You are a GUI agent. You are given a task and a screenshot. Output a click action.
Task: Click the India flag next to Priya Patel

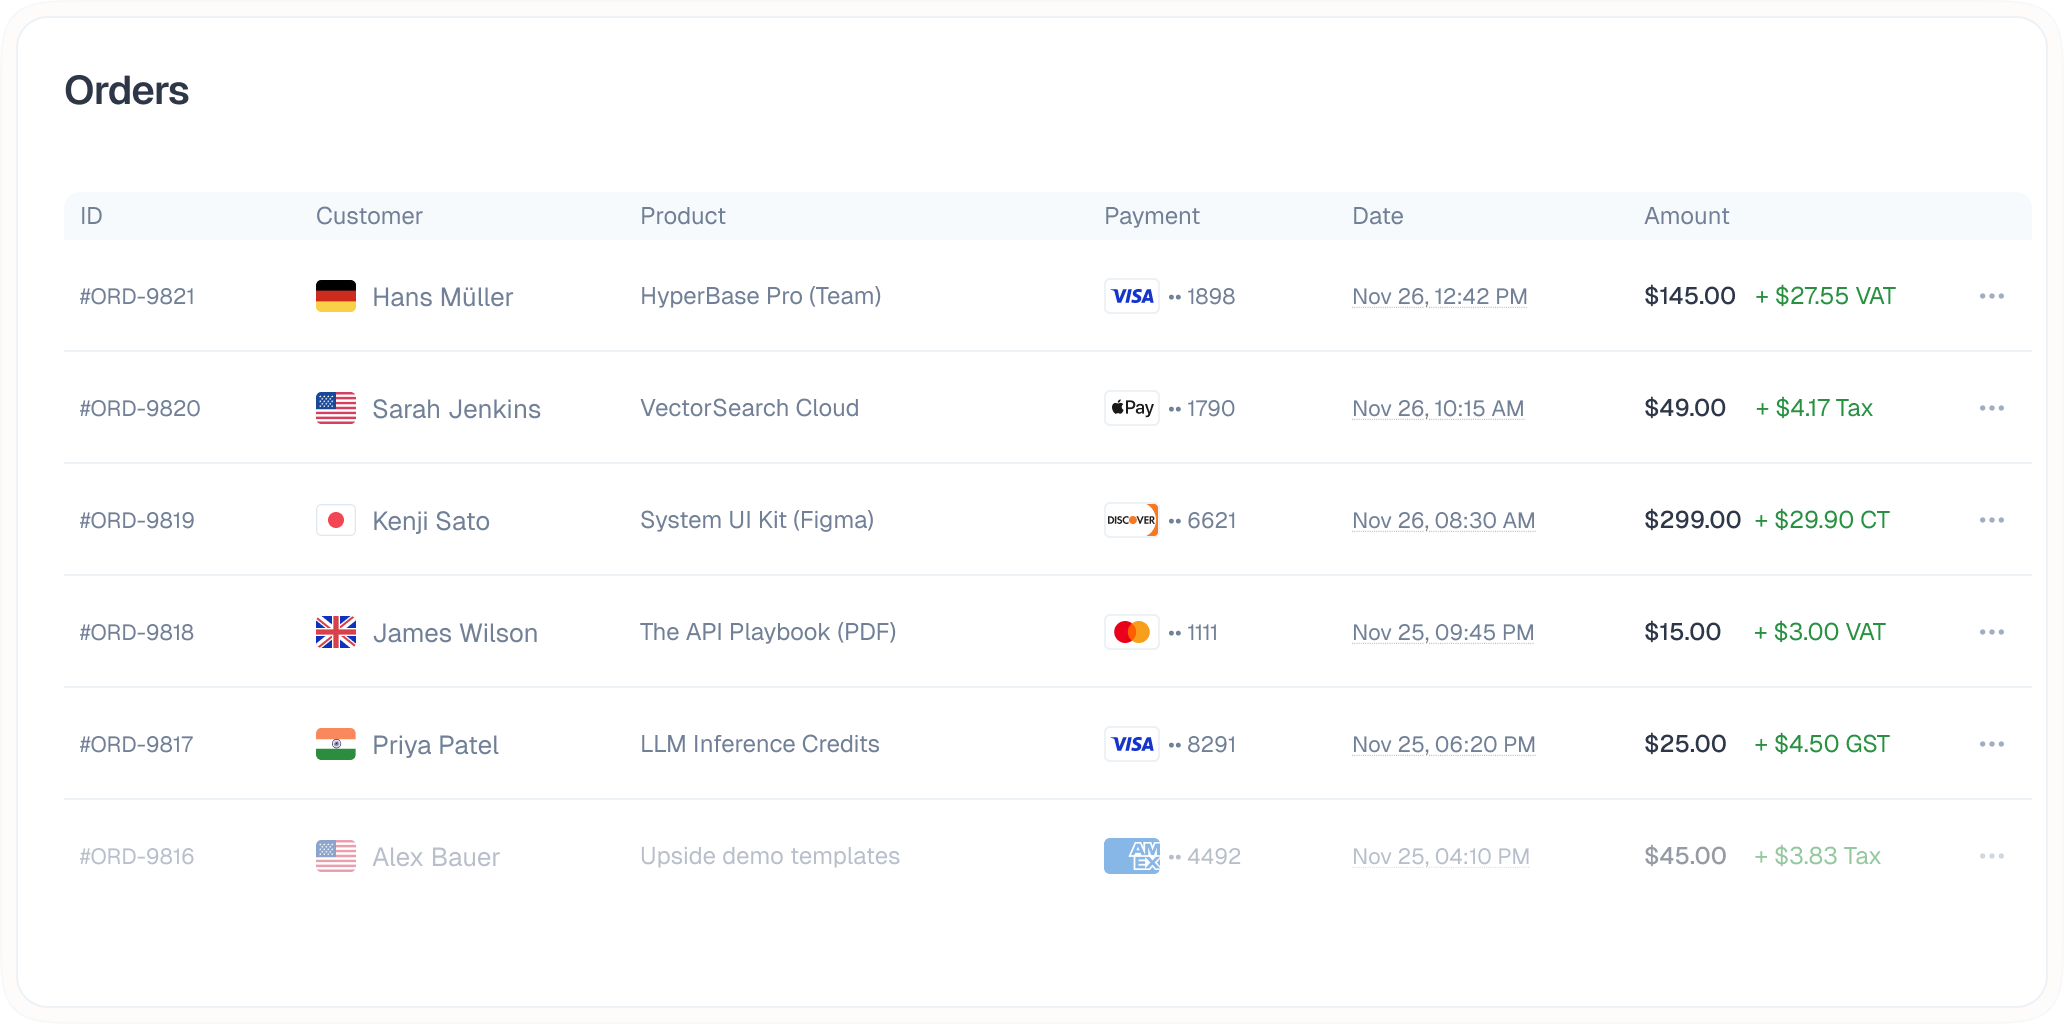tap(336, 744)
